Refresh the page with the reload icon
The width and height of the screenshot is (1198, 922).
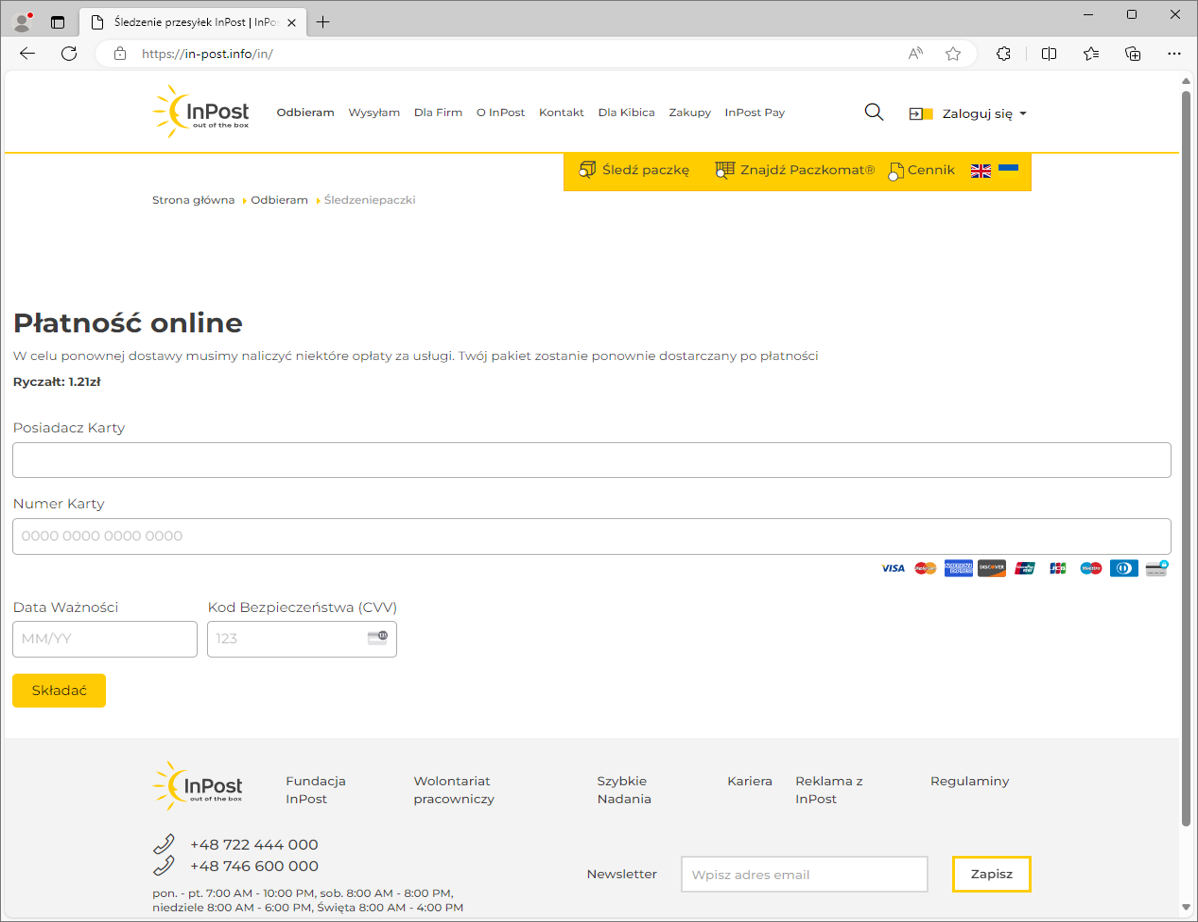point(69,54)
